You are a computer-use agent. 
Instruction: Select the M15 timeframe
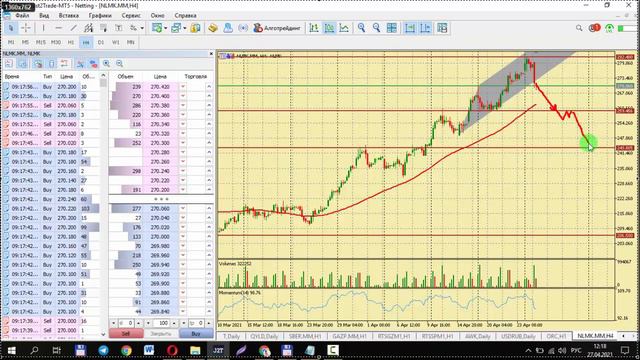tap(40, 42)
